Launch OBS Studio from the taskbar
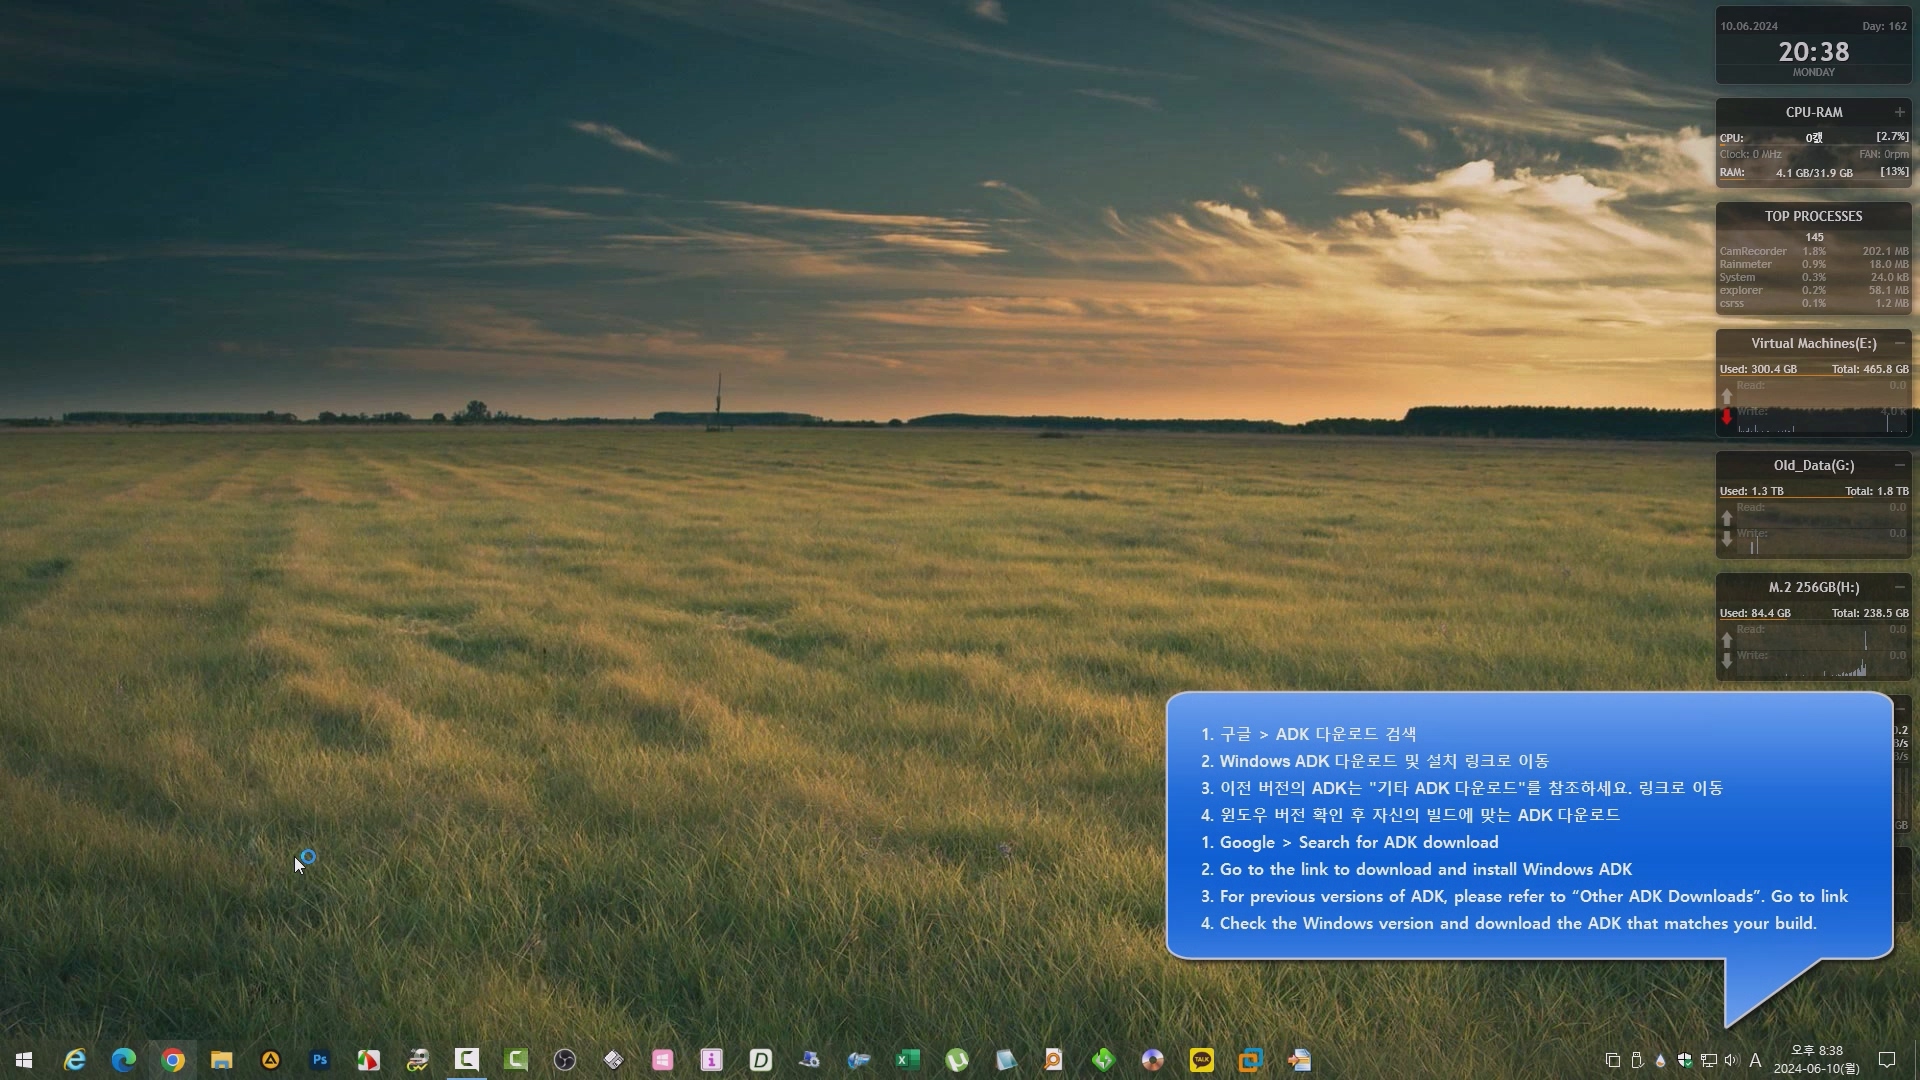 coord(565,1060)
